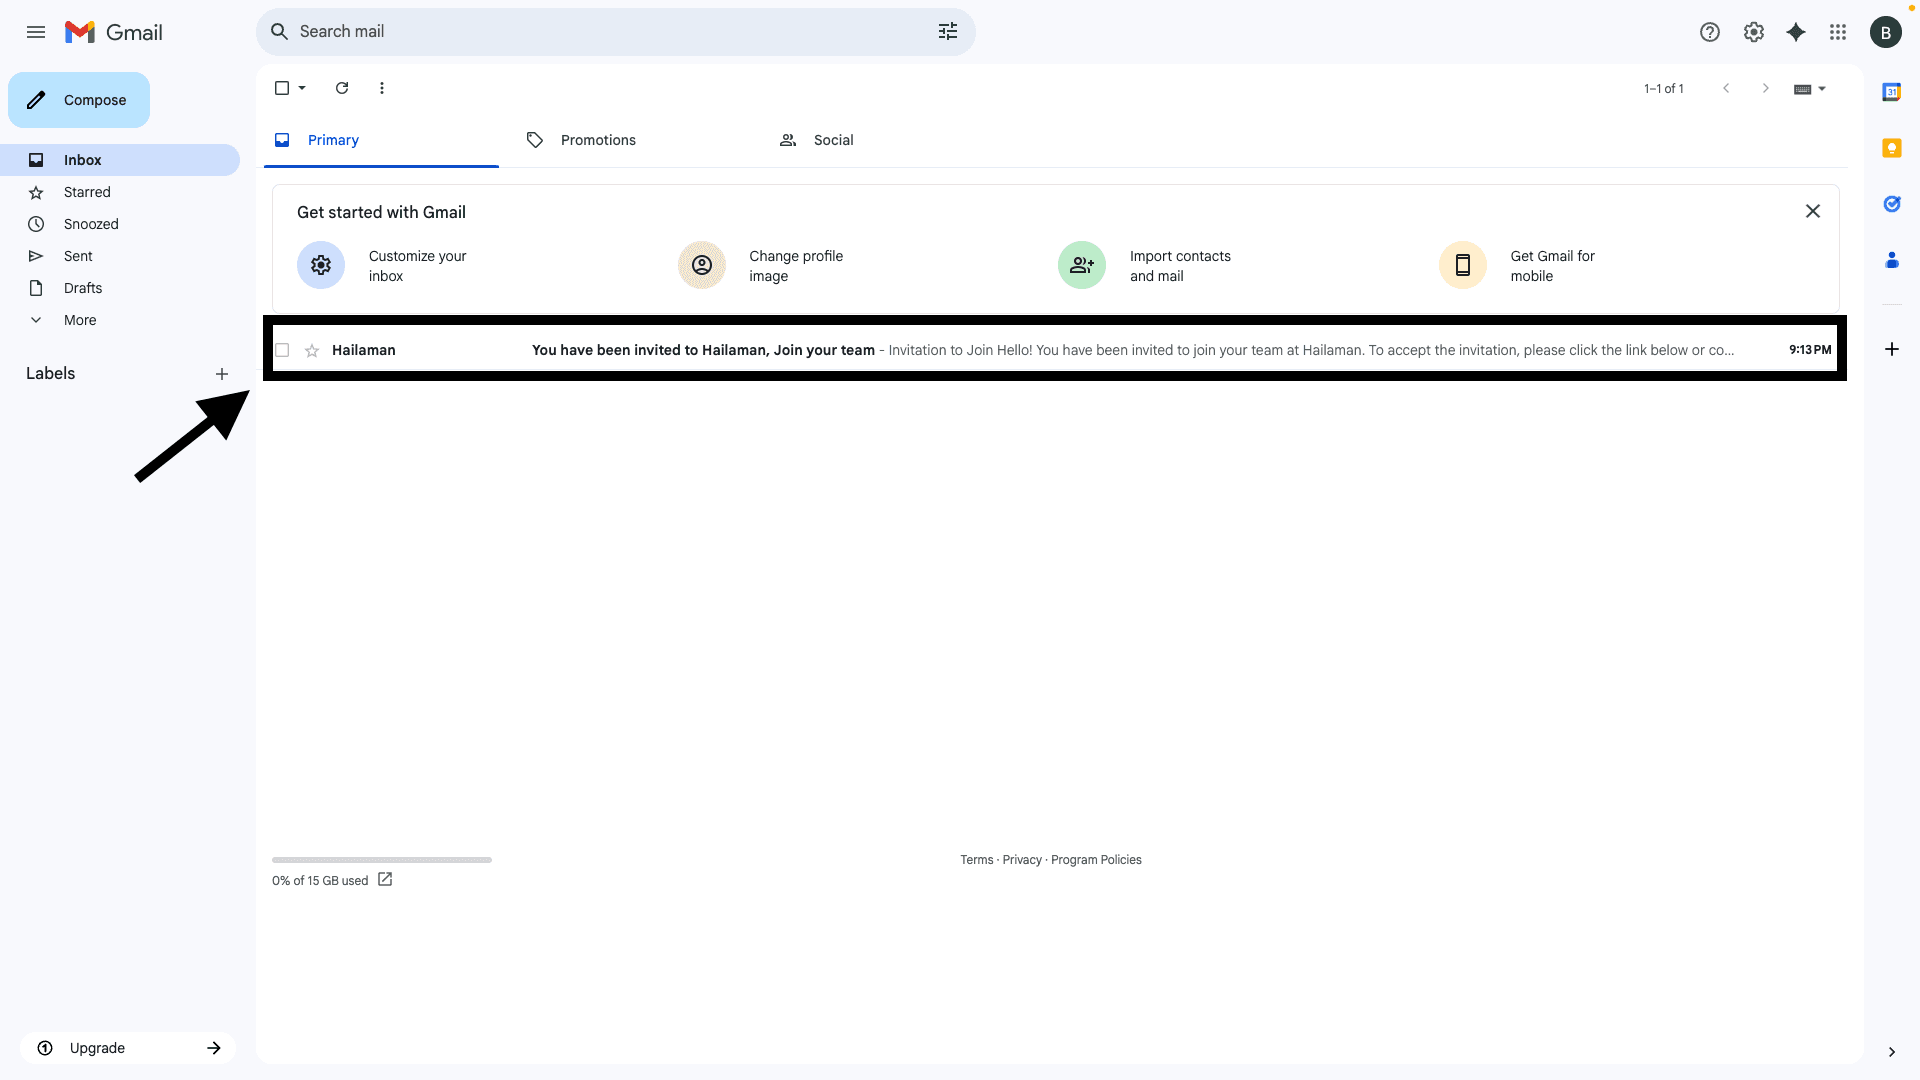This screenshot has width=1920, height=1080.
Task: Open the Privacy link in the footer
Action: (x=1022, y=860)
